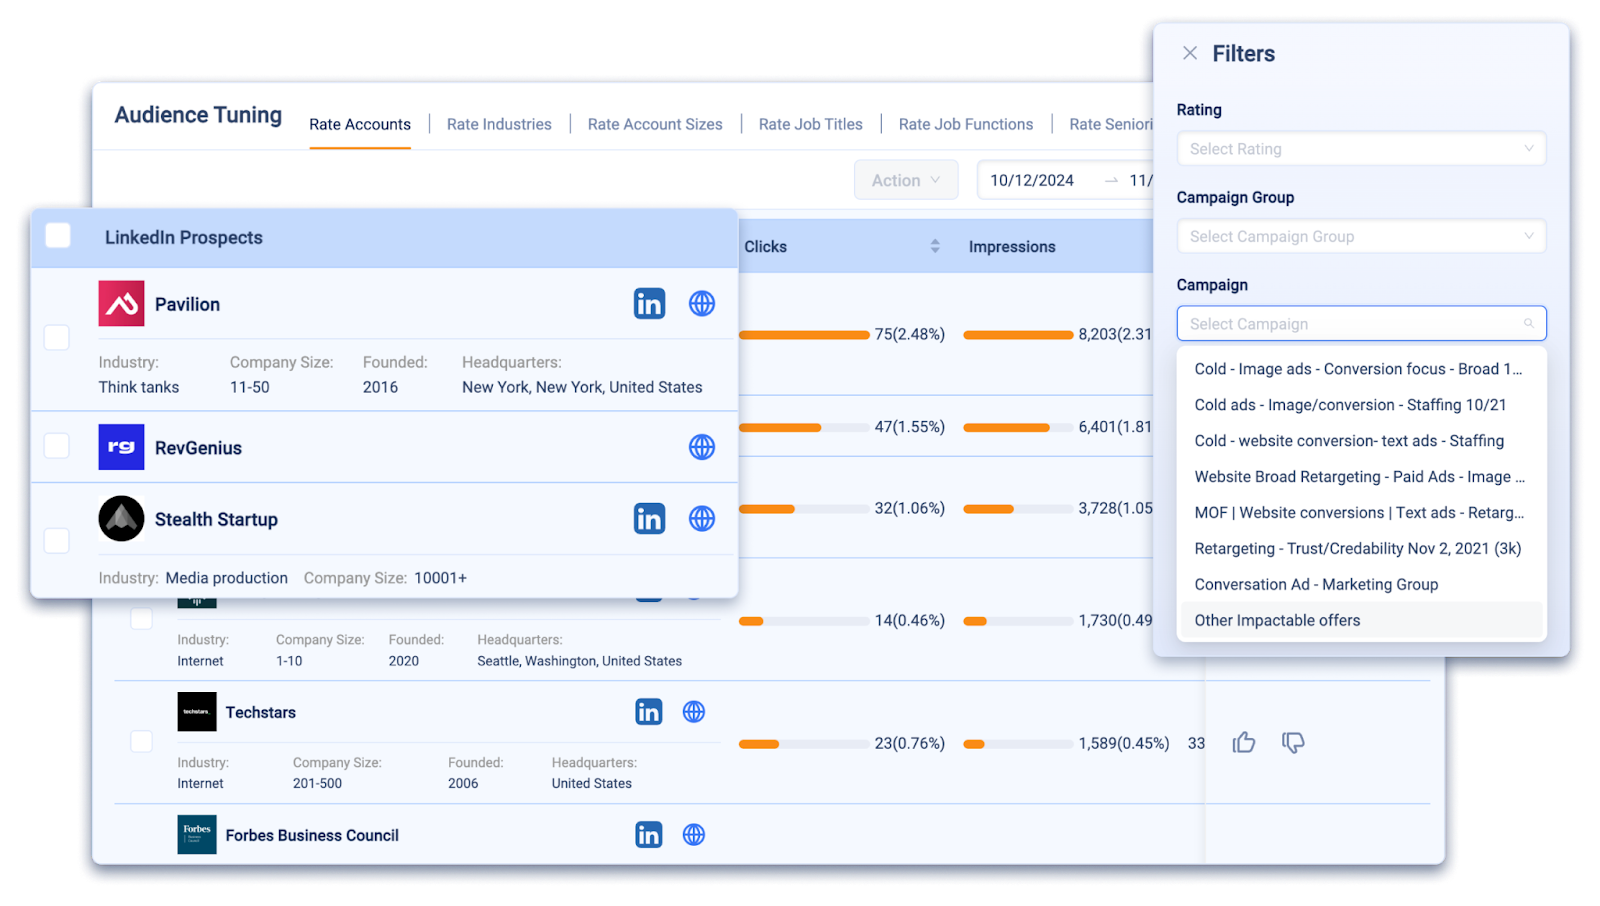
Task: Open the Select Campaign Group dropdown
Action: (1361, 237)
